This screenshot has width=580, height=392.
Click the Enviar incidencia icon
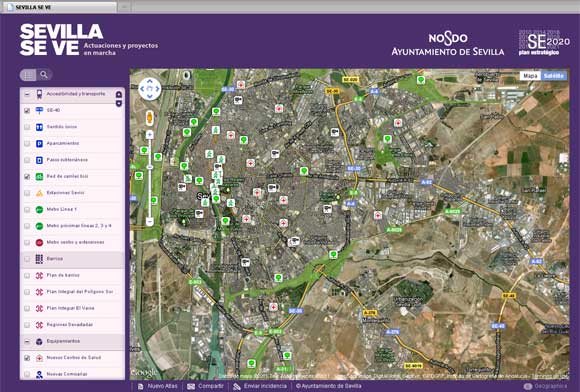pyautogui.click(x=237, y=386)
